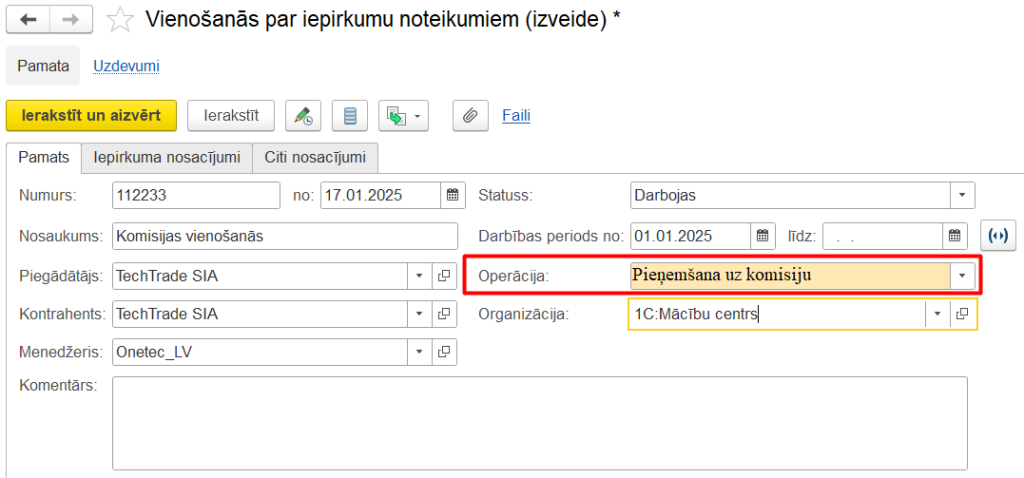This screenshot has height=478, width=1024.
Task: Click the list report toolbar icon
Action: [x=350, y=116]
